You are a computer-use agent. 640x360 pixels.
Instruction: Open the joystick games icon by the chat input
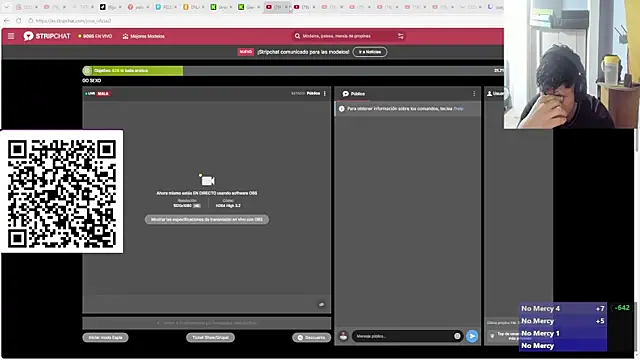pos(343,336)
